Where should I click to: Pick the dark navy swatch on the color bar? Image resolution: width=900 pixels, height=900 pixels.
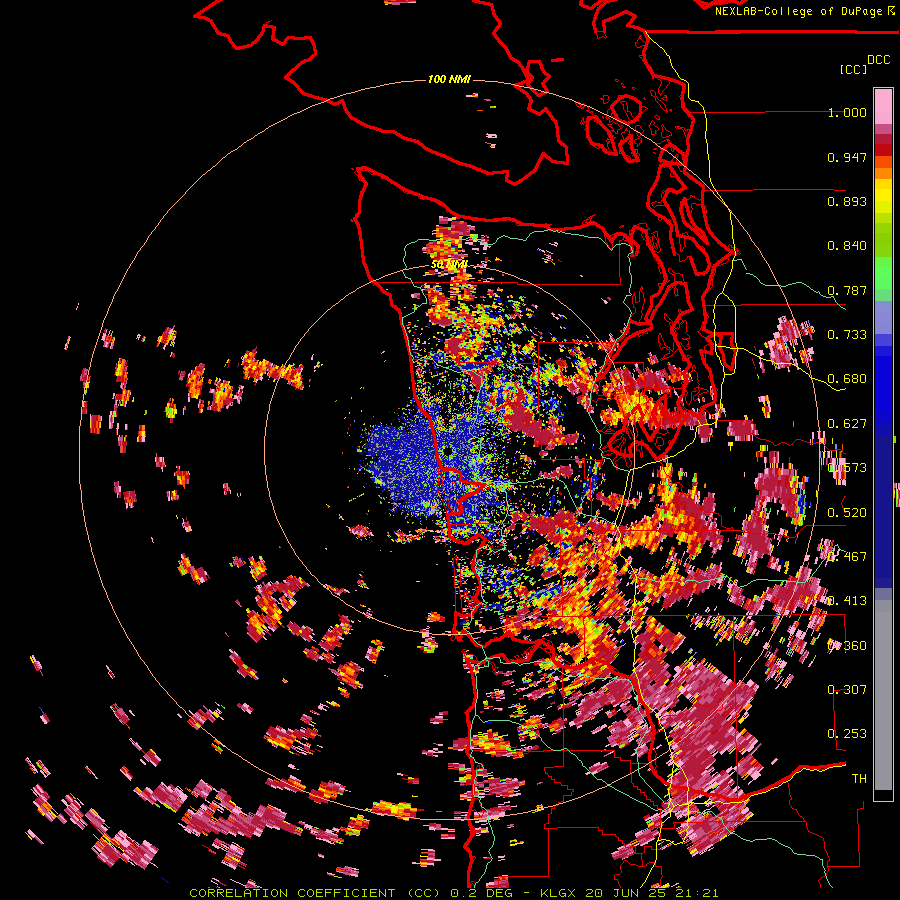pyautogui.click(x=883, y=505)
